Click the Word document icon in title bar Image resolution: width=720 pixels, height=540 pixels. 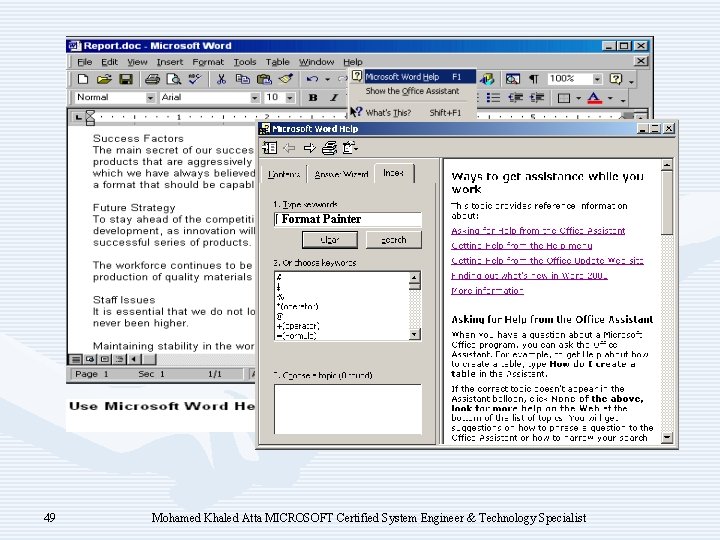tap(74, 46)
